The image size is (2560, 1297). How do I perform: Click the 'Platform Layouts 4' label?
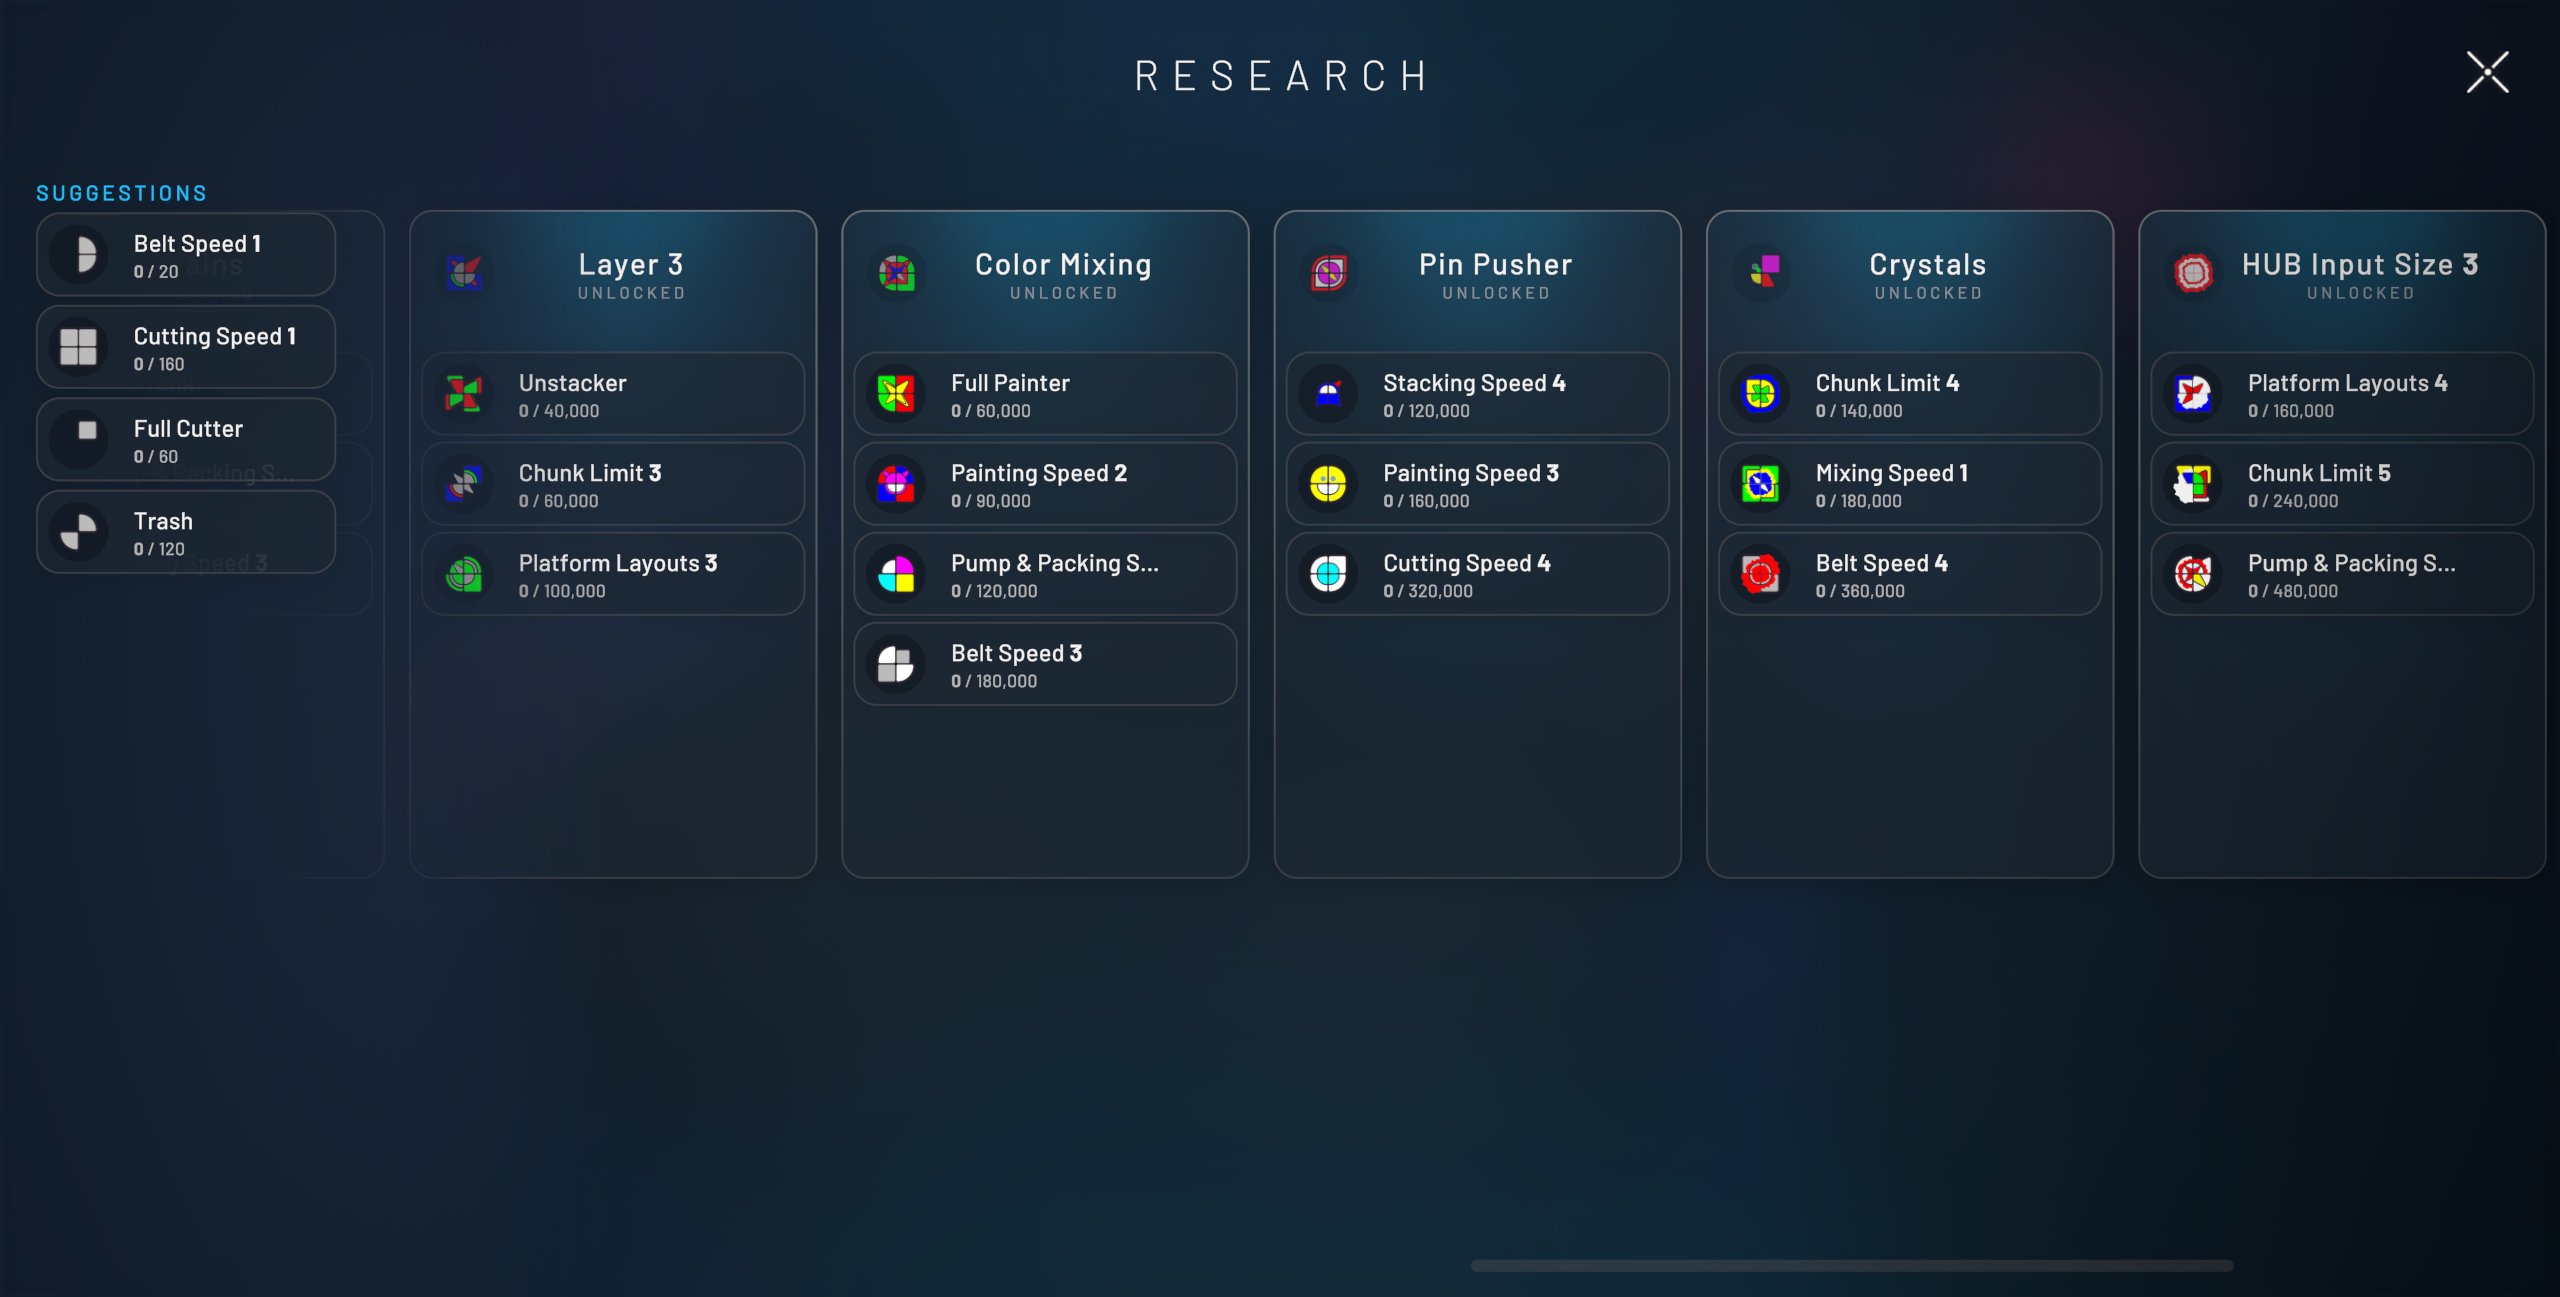(x=2348, y=384)
